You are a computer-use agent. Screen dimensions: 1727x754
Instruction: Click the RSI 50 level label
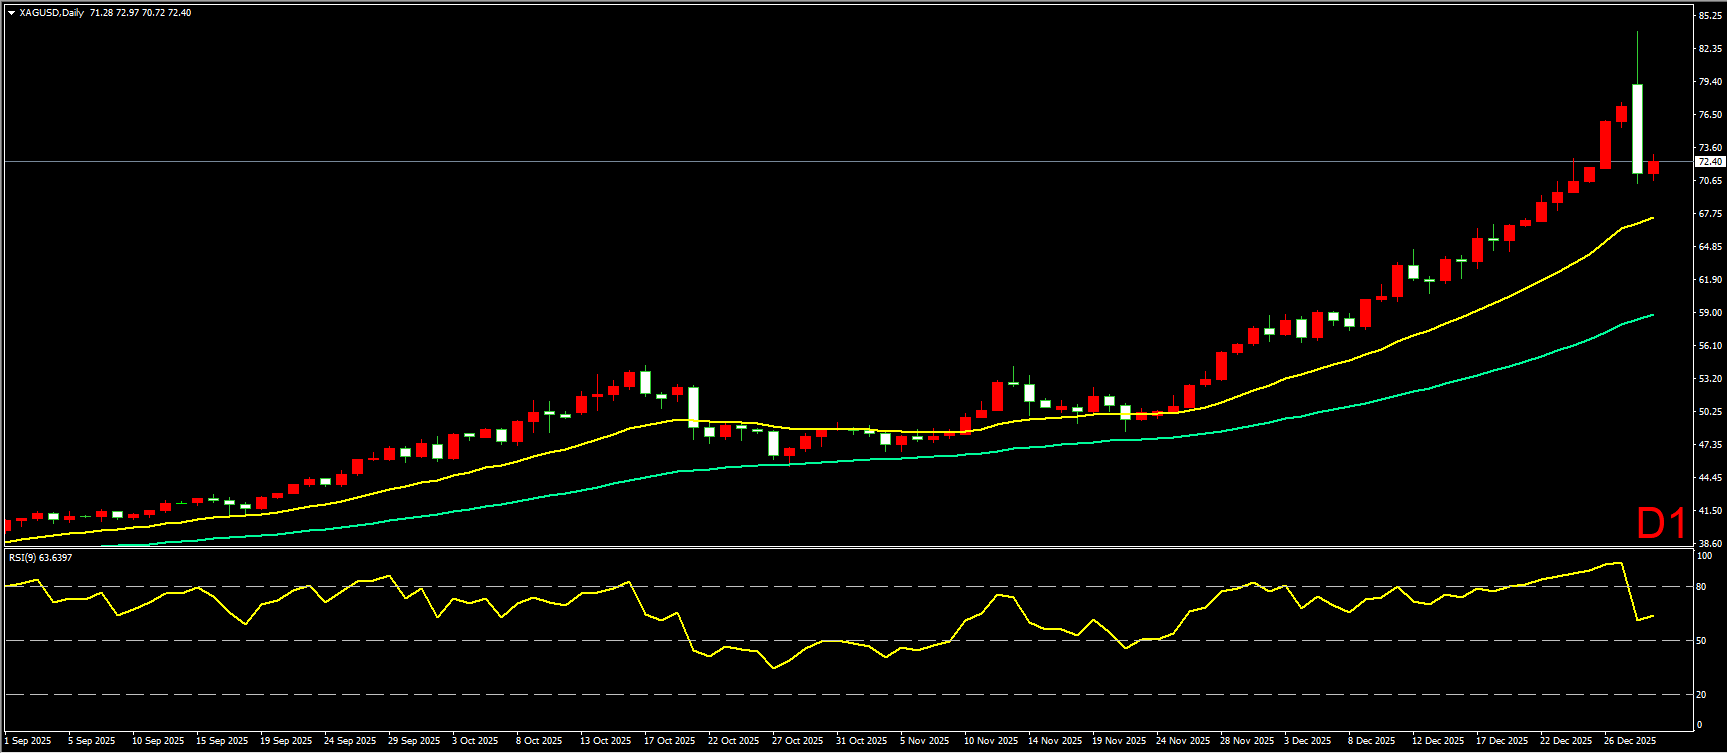(x=1703, y=640)
